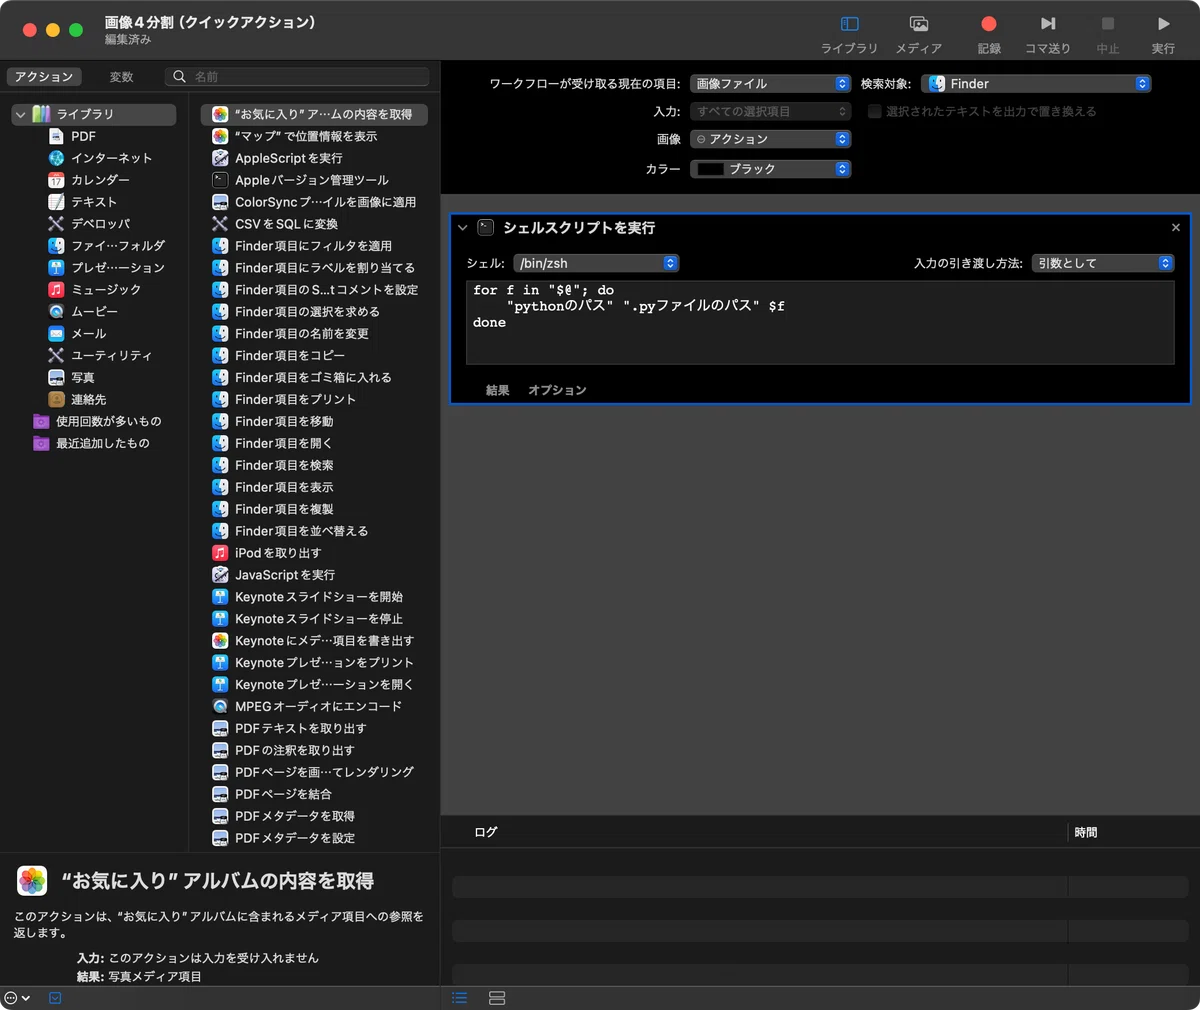Open the options menu with ellipsis icon

[17, 998]
